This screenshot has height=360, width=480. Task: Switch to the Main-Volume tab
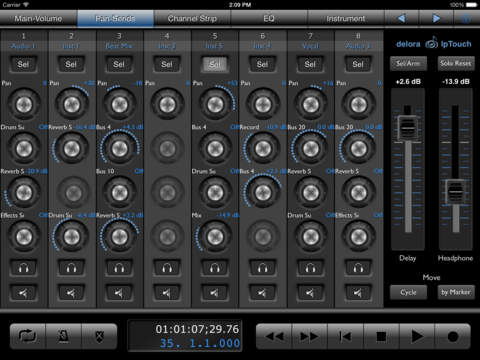coord(38,18)
